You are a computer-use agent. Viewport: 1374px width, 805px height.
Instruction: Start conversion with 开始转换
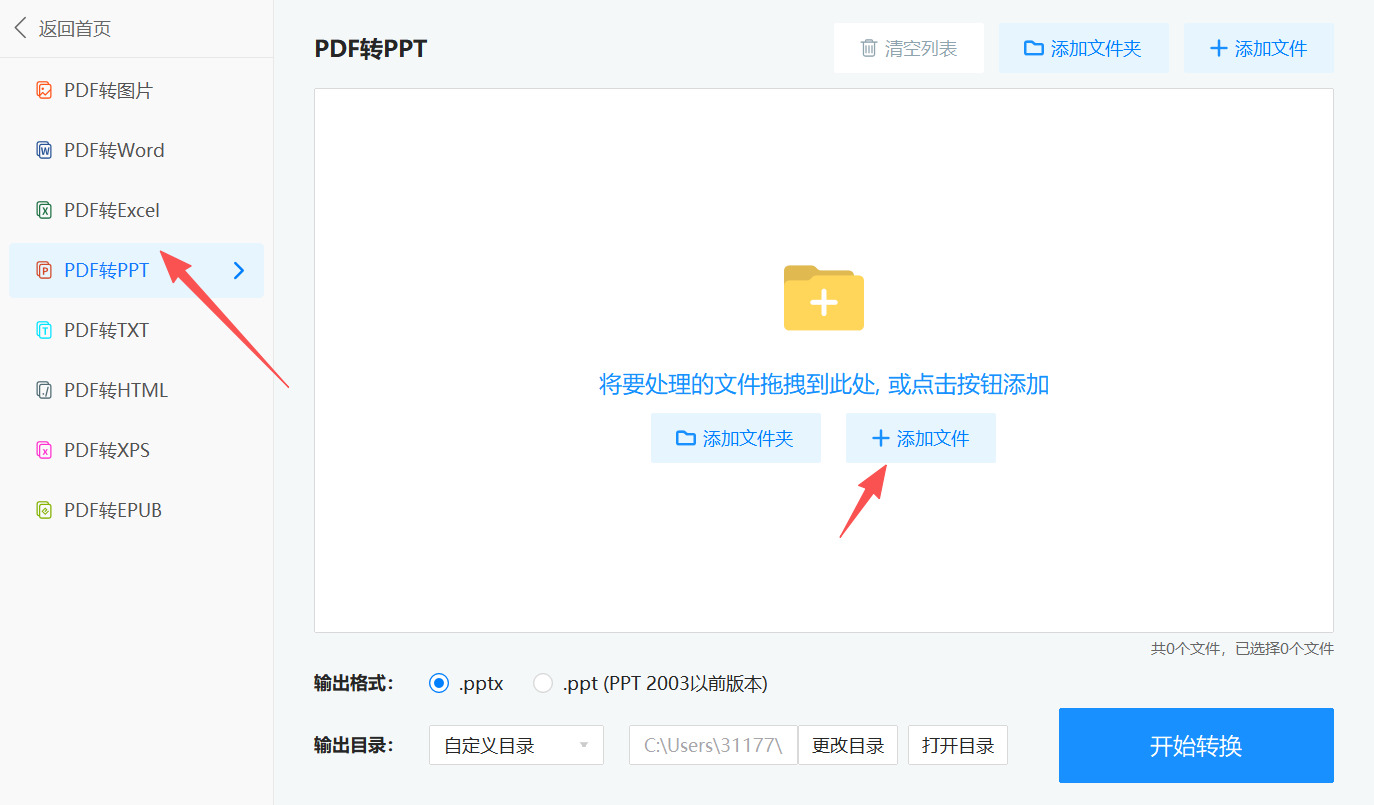[1196, 745]
